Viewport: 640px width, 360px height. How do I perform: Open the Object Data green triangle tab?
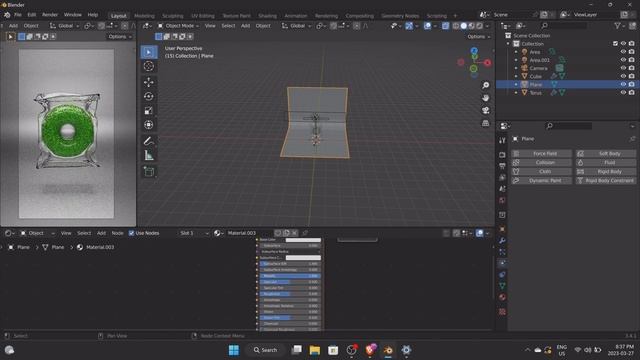tap(502, 286)
